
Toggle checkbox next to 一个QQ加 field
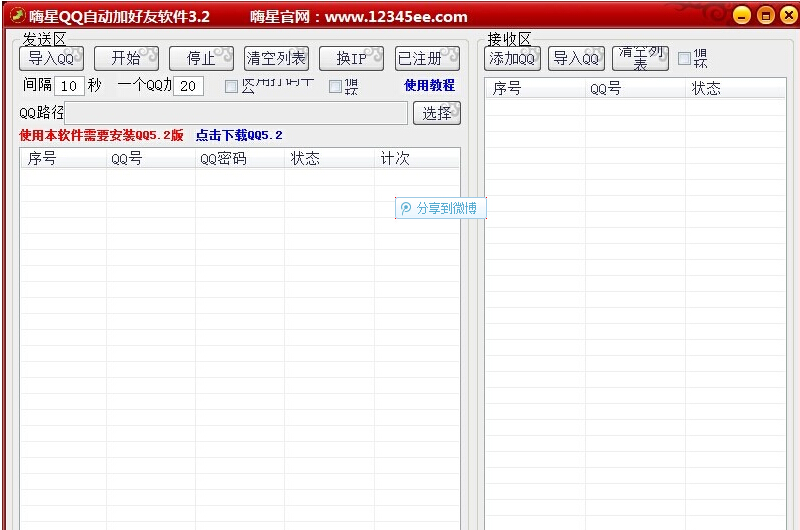click(231, 86)
